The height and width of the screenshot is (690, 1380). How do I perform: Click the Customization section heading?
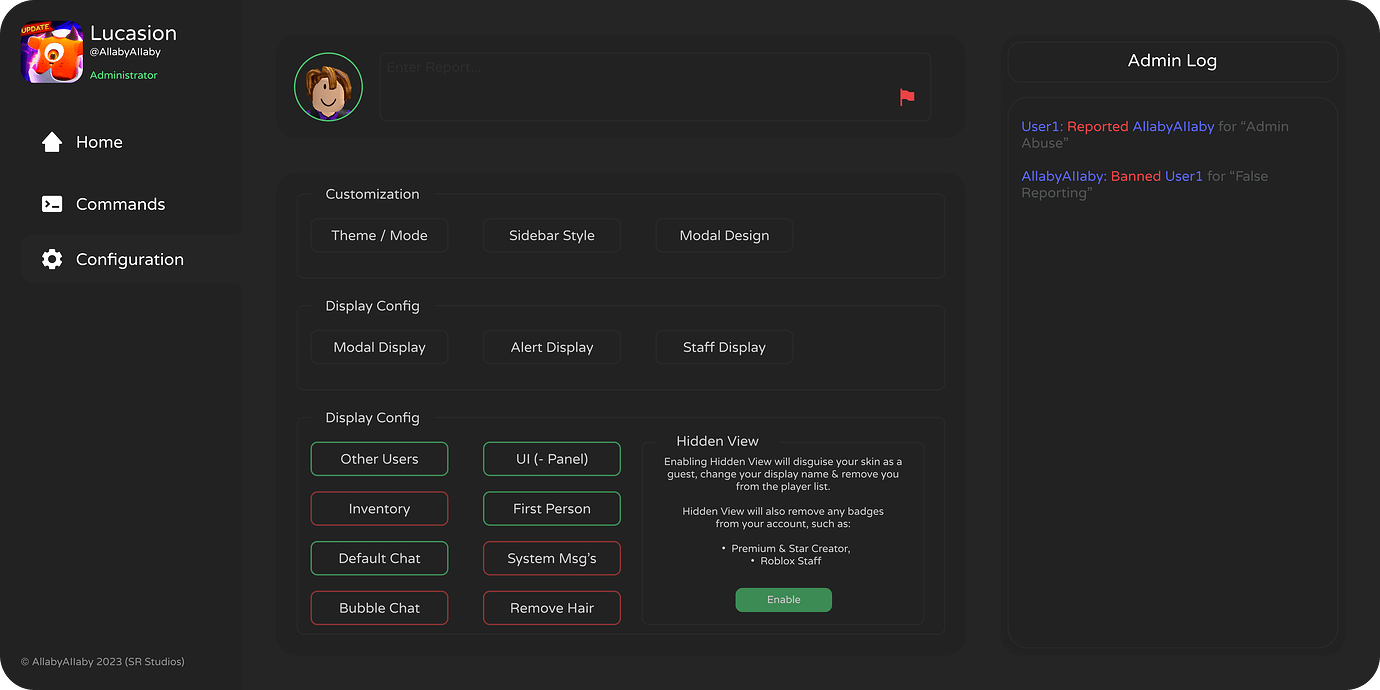tap(372, 194)
